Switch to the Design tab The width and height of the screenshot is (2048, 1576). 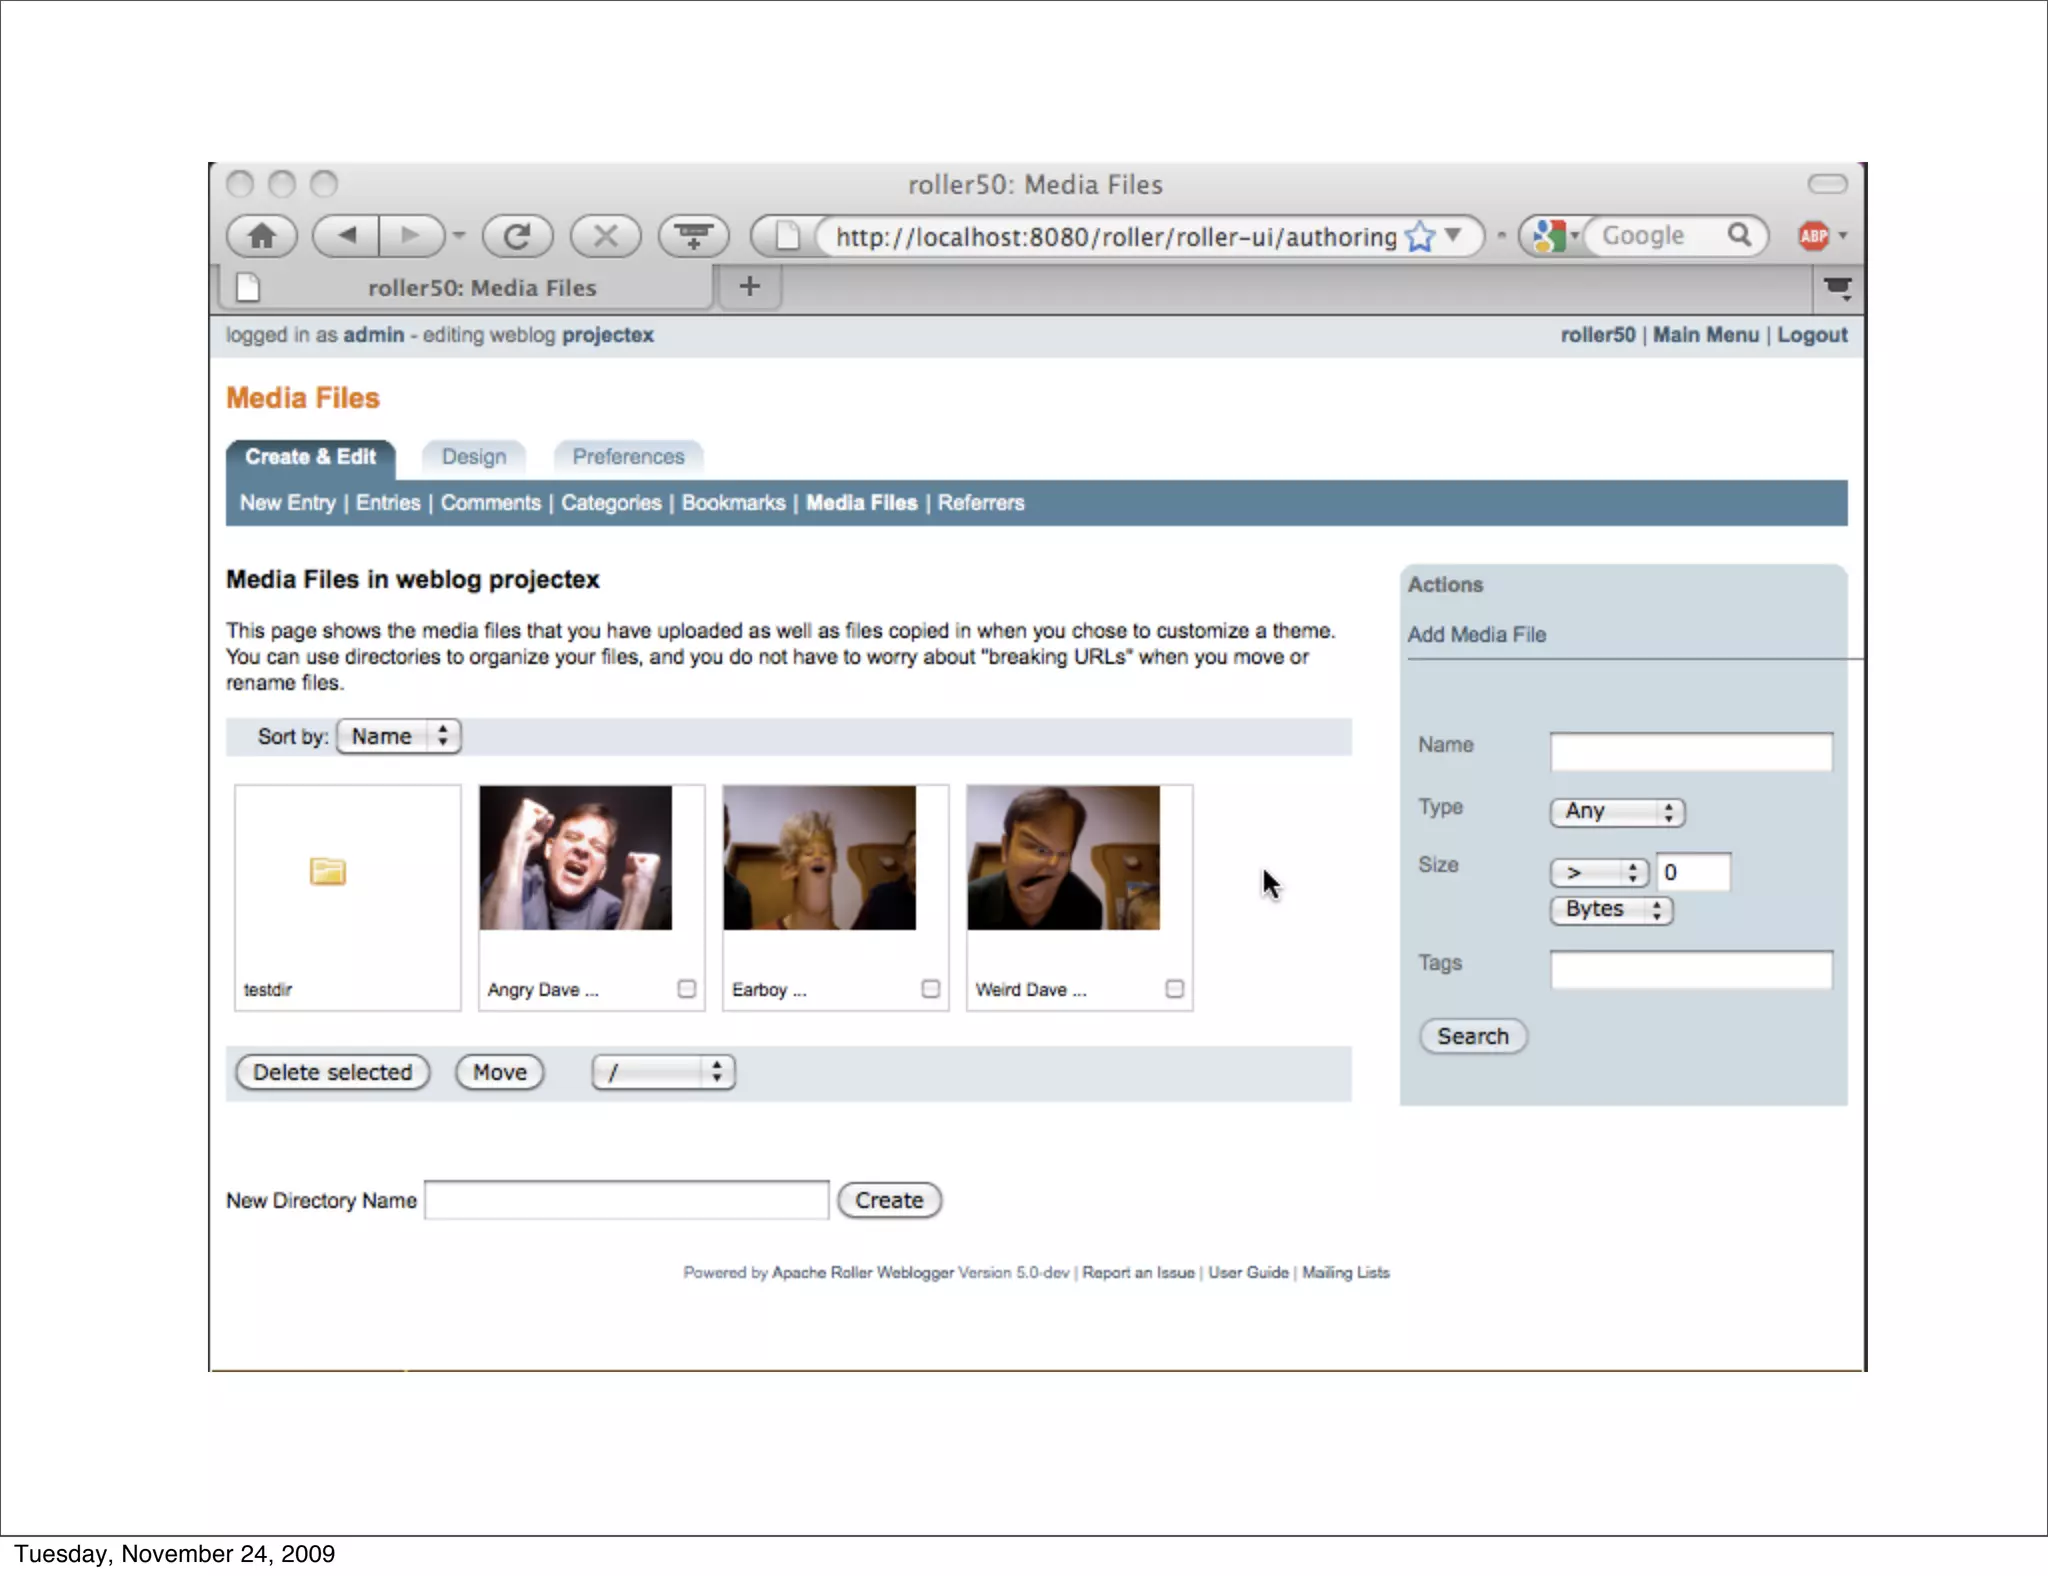click(x=474, y=457)
